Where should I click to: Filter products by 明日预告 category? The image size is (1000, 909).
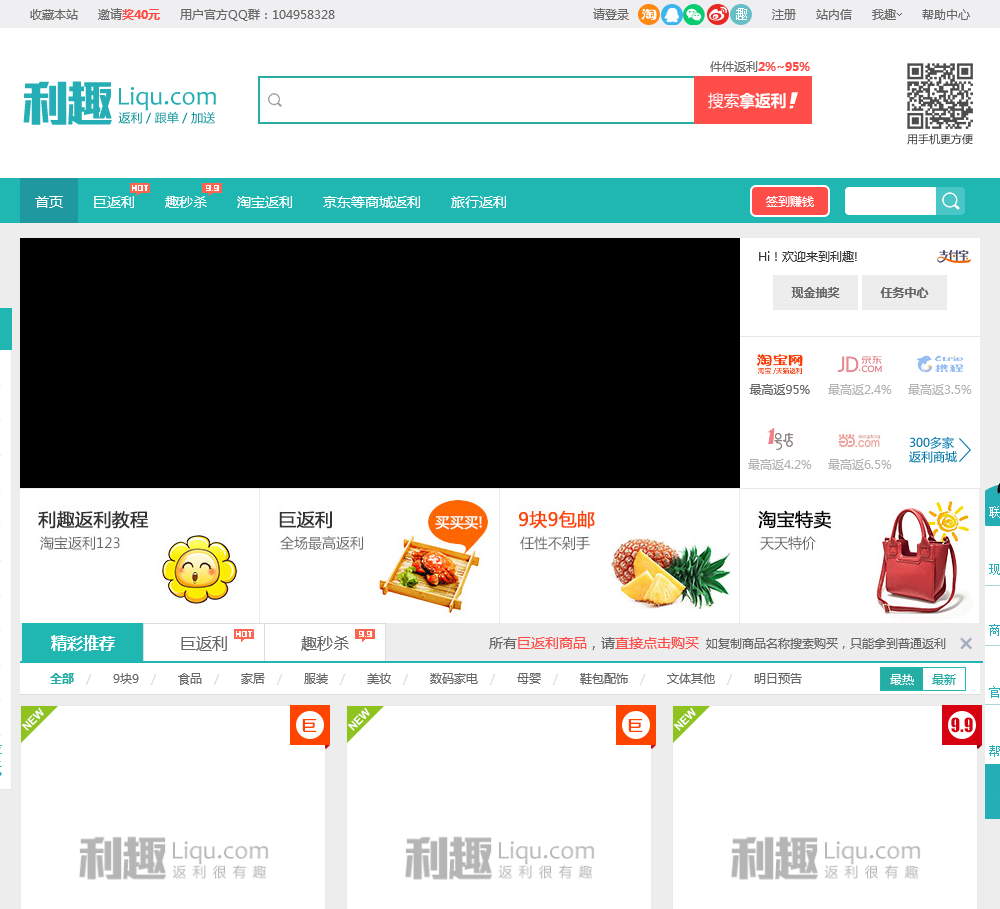[777, 679]
